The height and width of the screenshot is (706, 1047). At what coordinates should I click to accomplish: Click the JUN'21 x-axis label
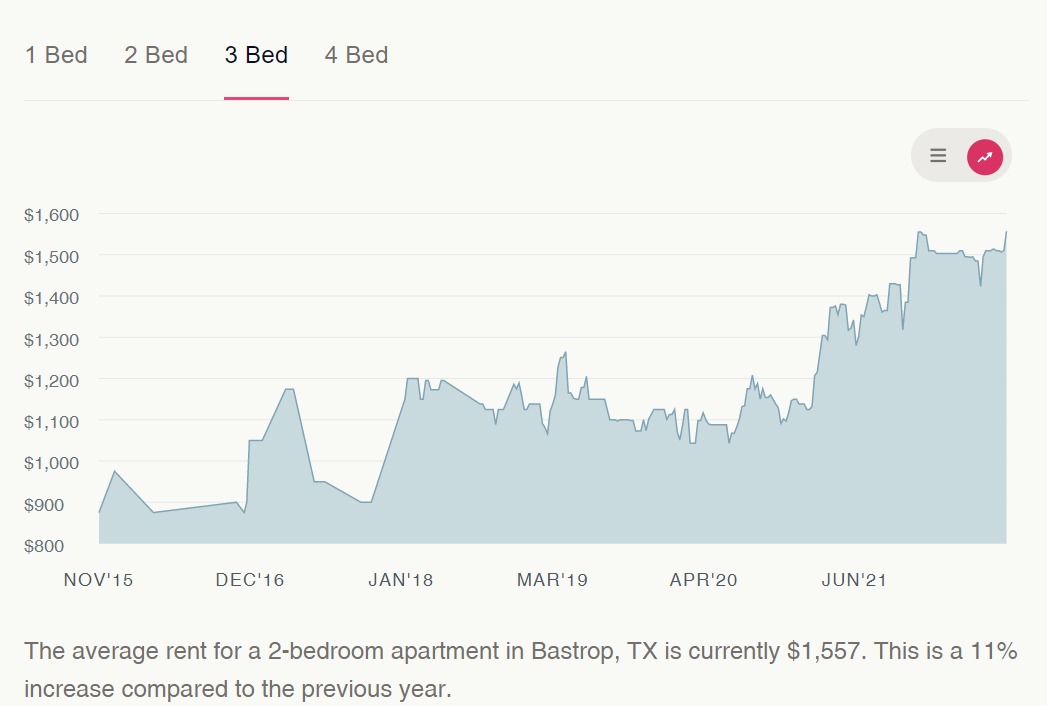[854, 580]
